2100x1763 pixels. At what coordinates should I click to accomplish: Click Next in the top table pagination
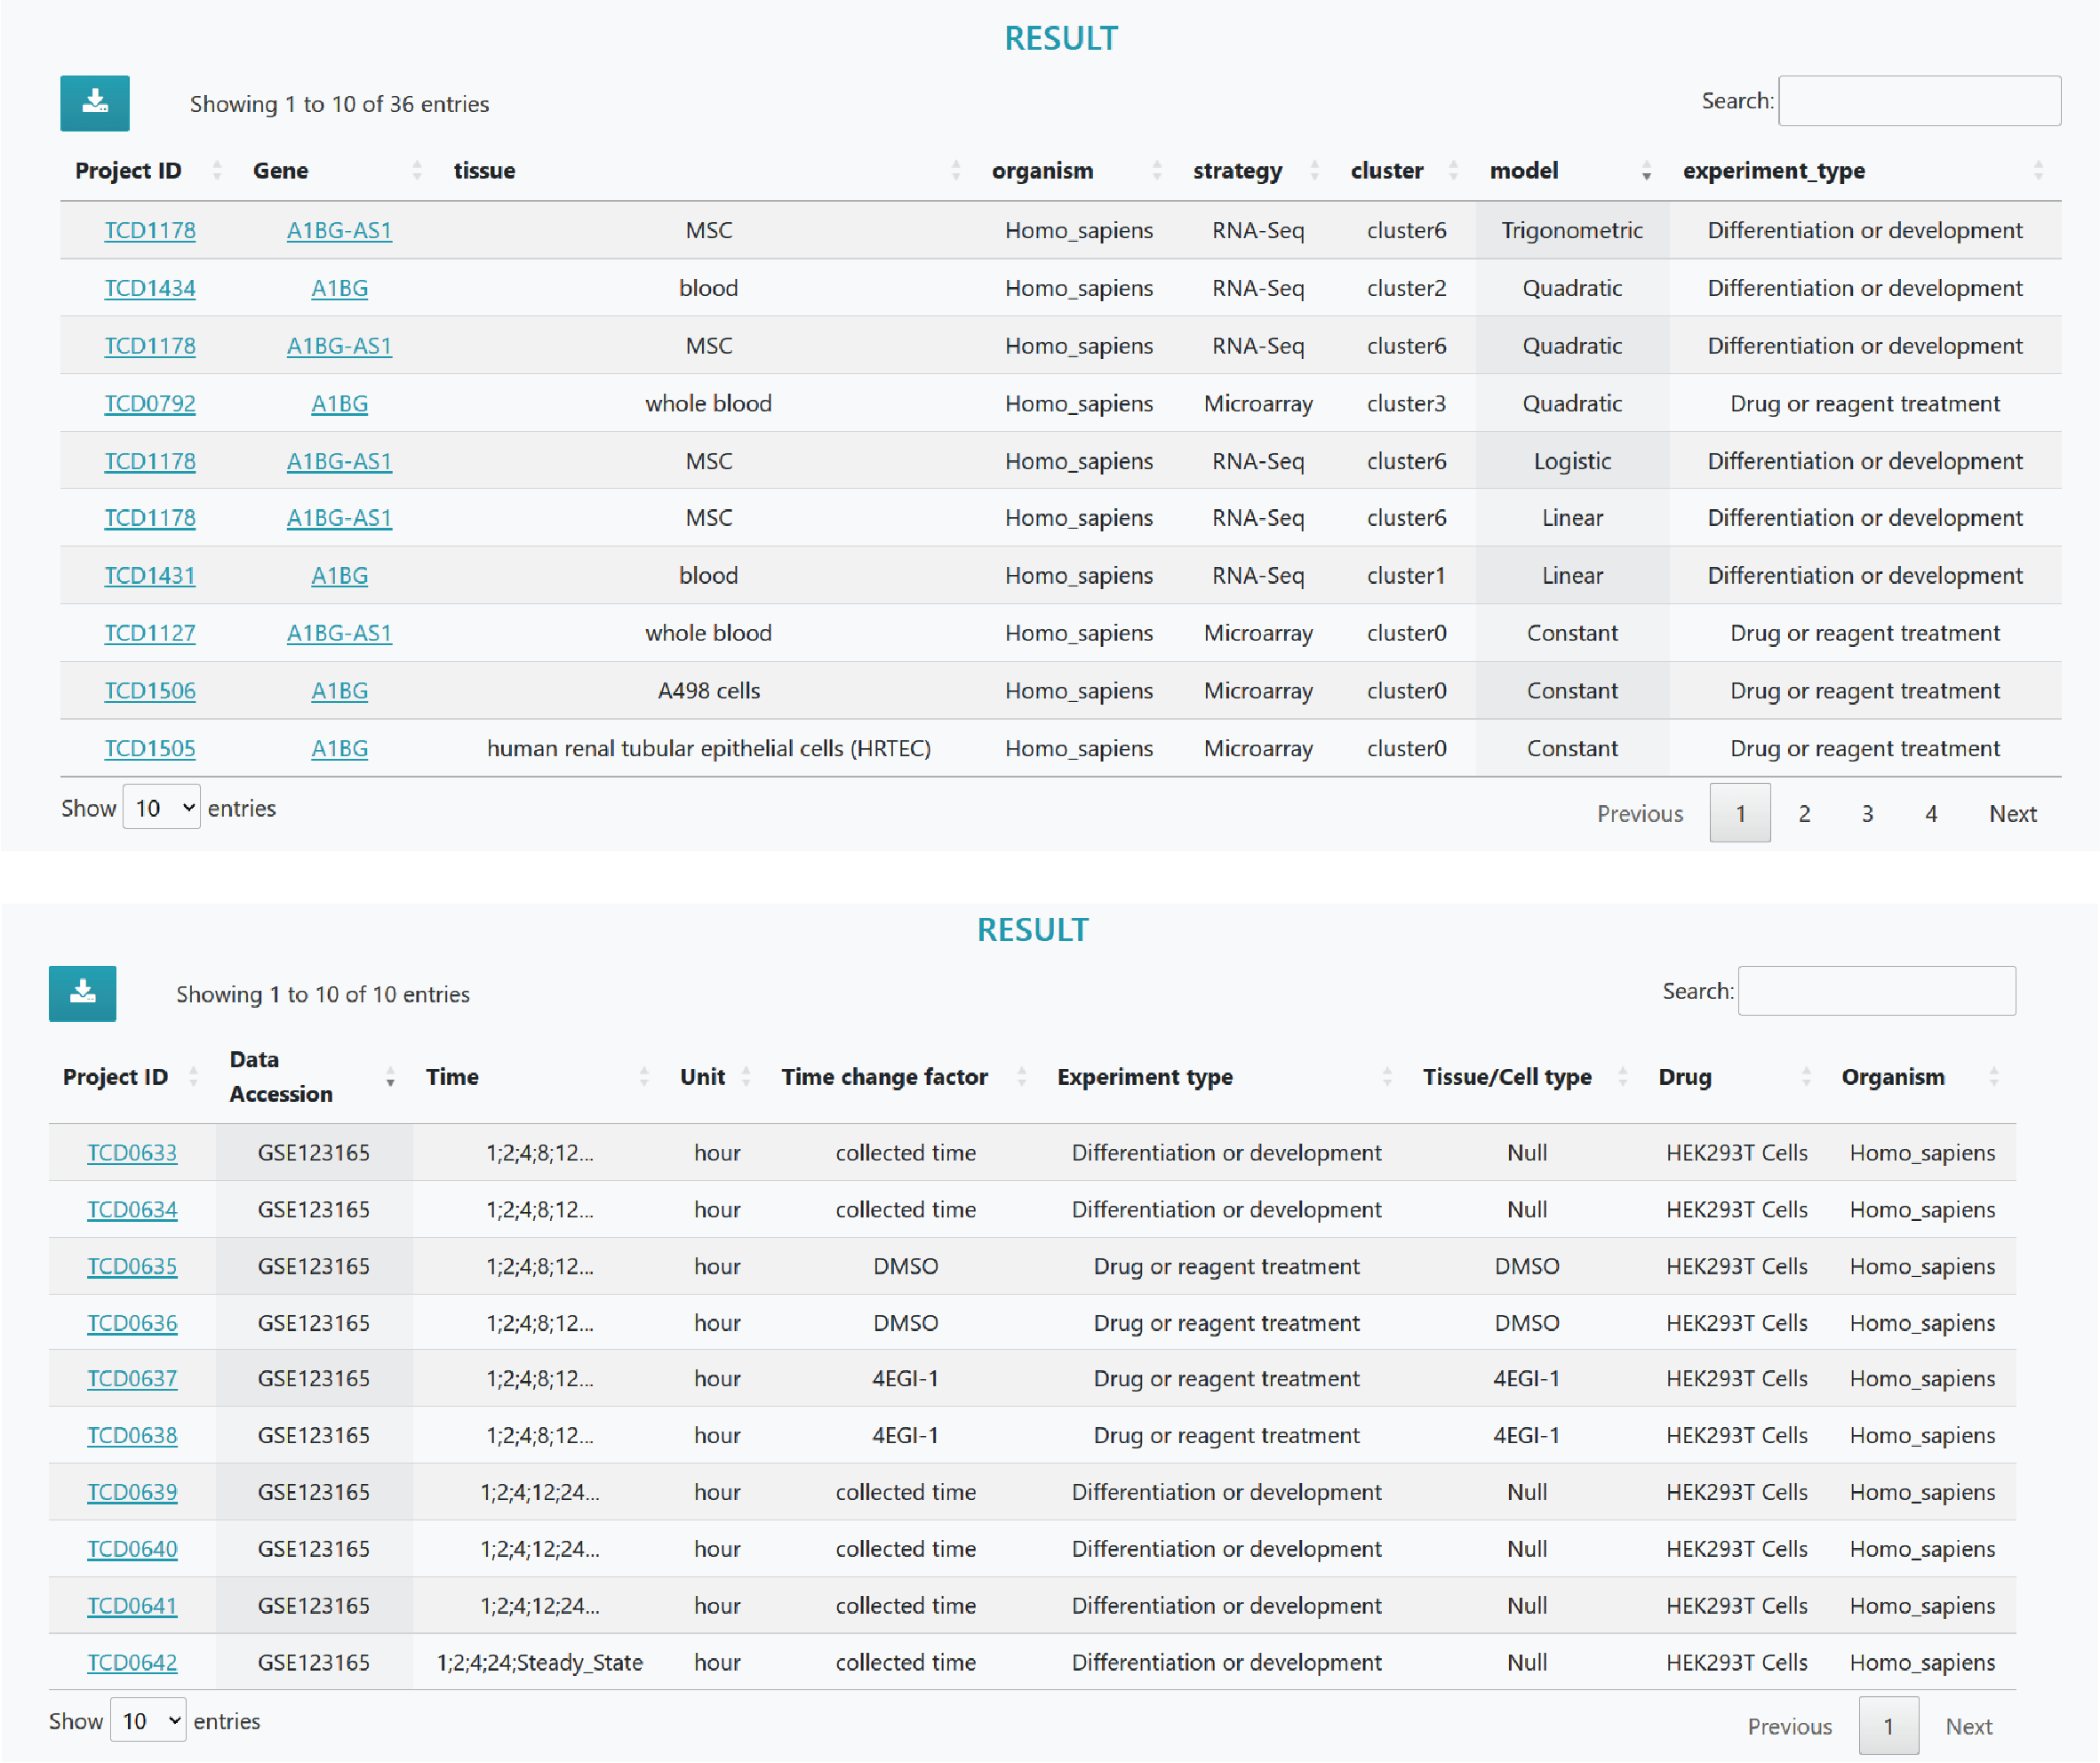[2012, 813]
